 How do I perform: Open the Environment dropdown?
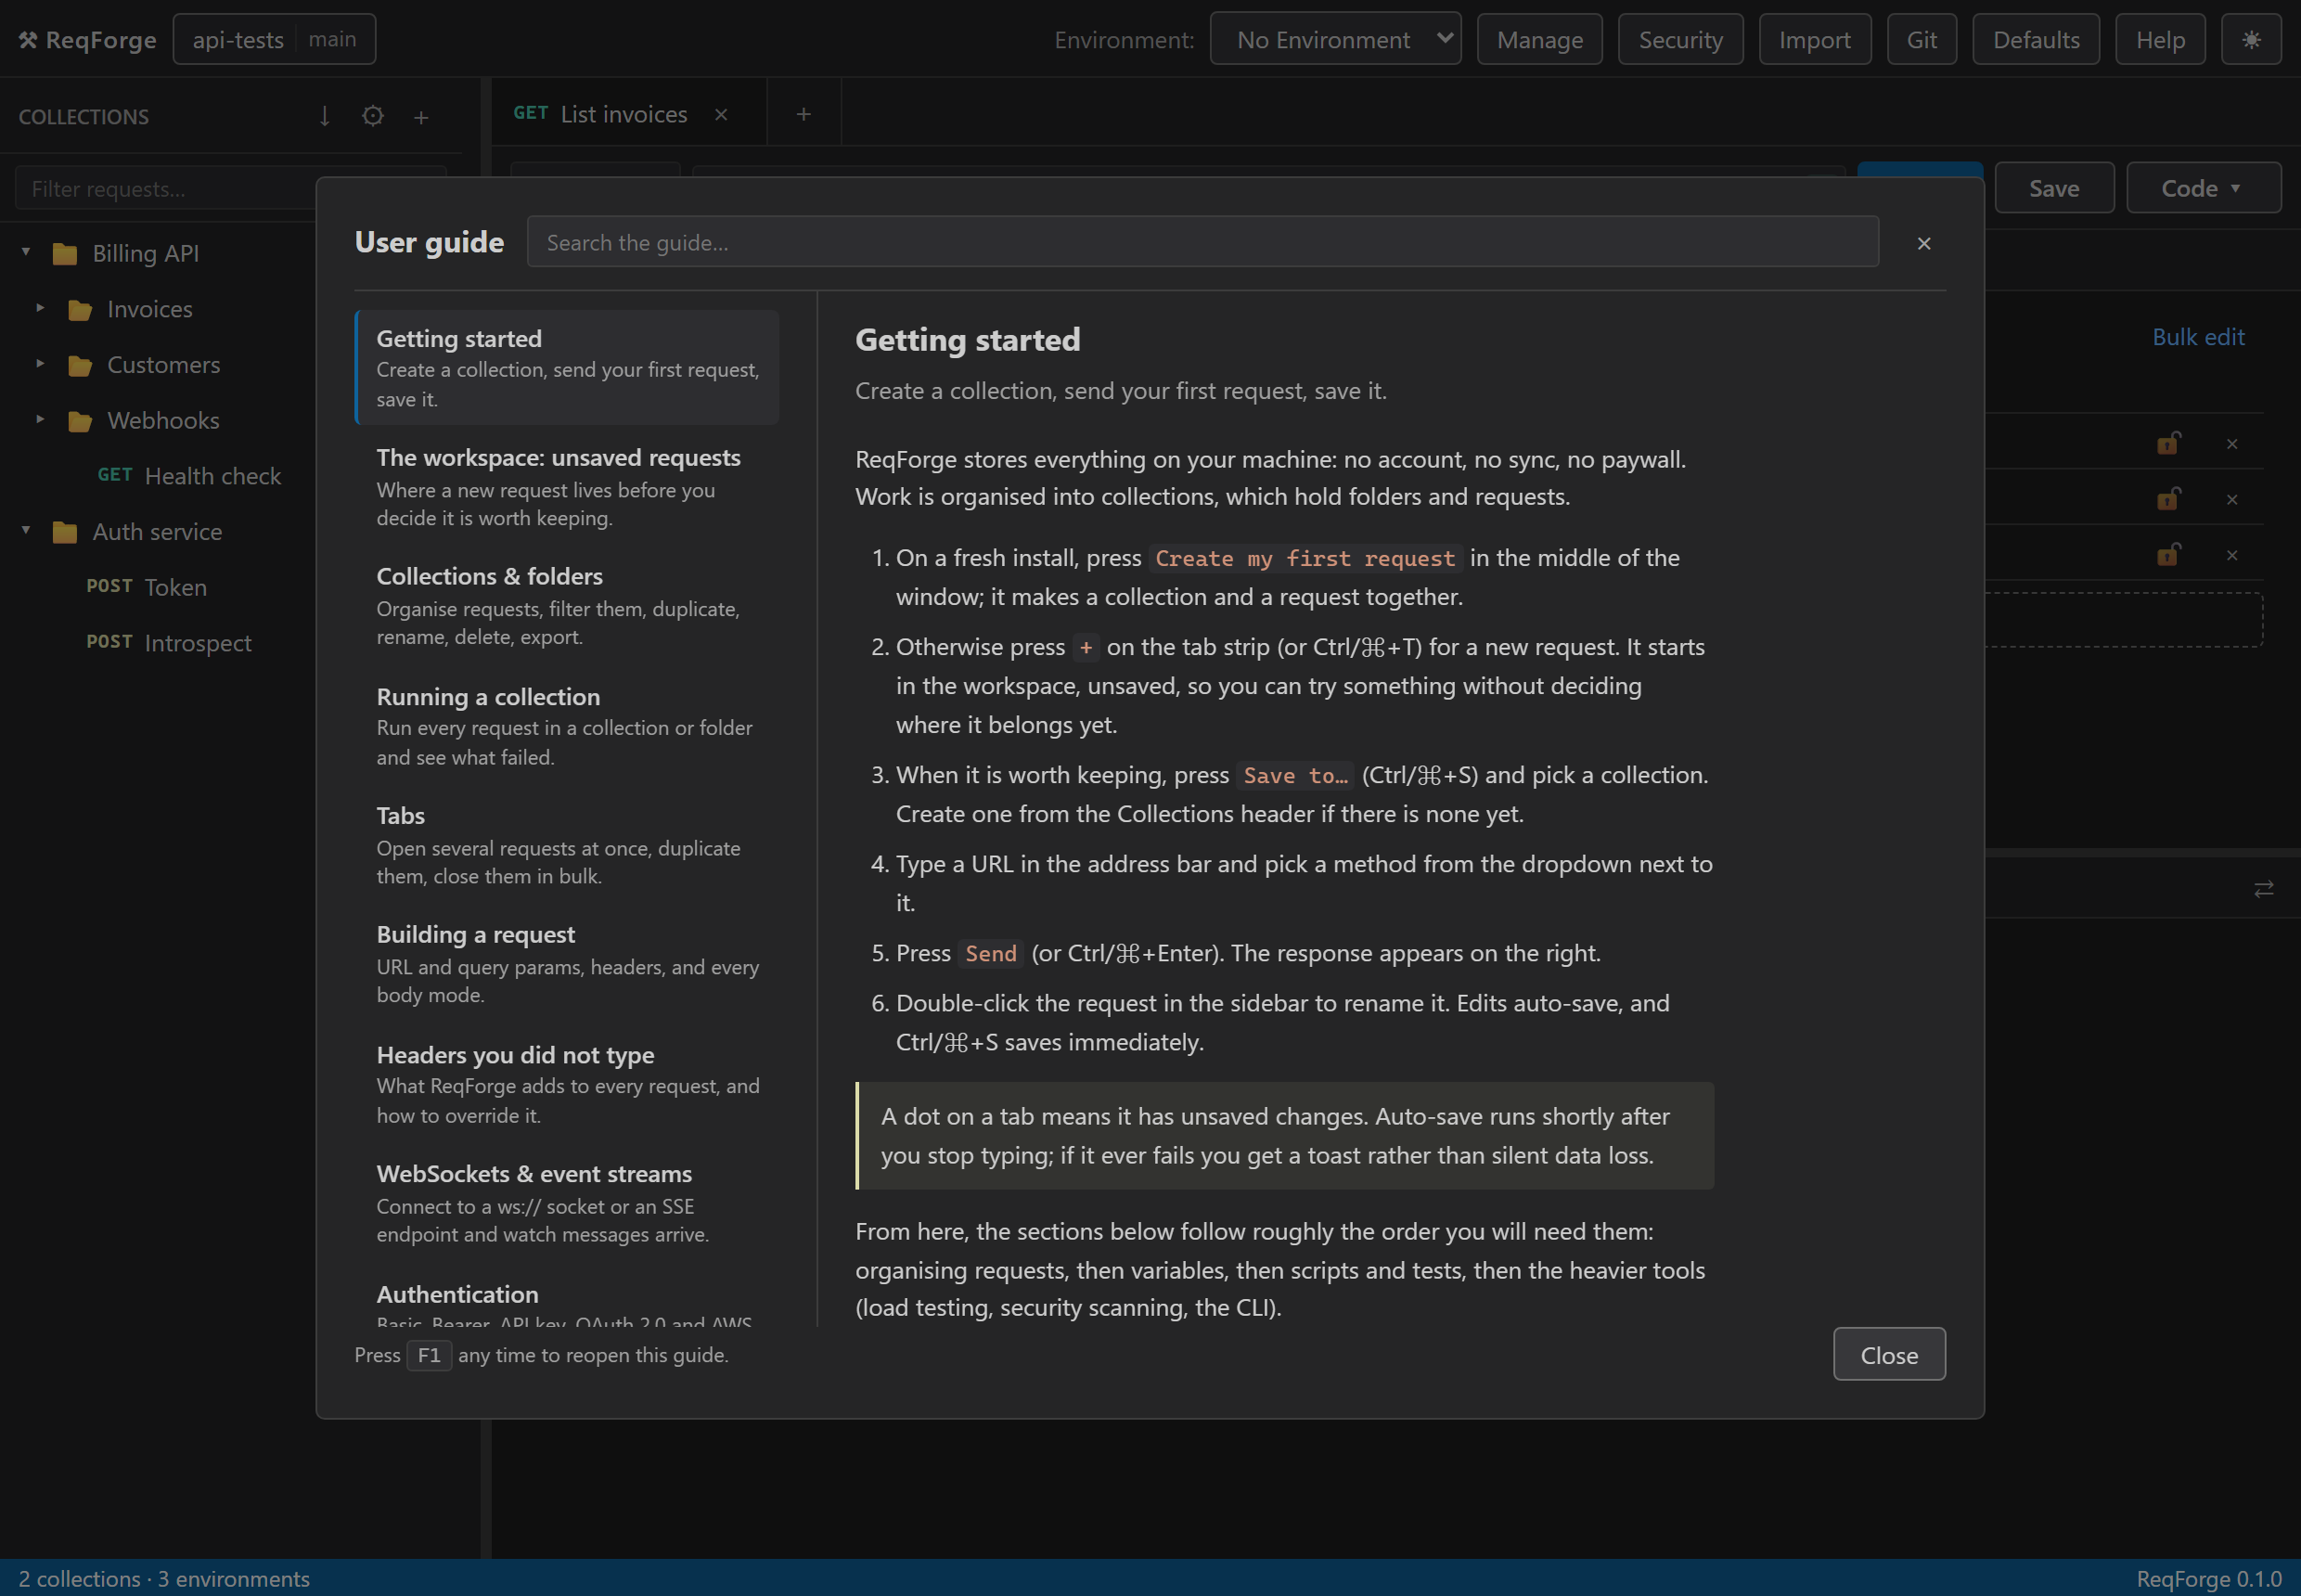[x=1335, y=39]
